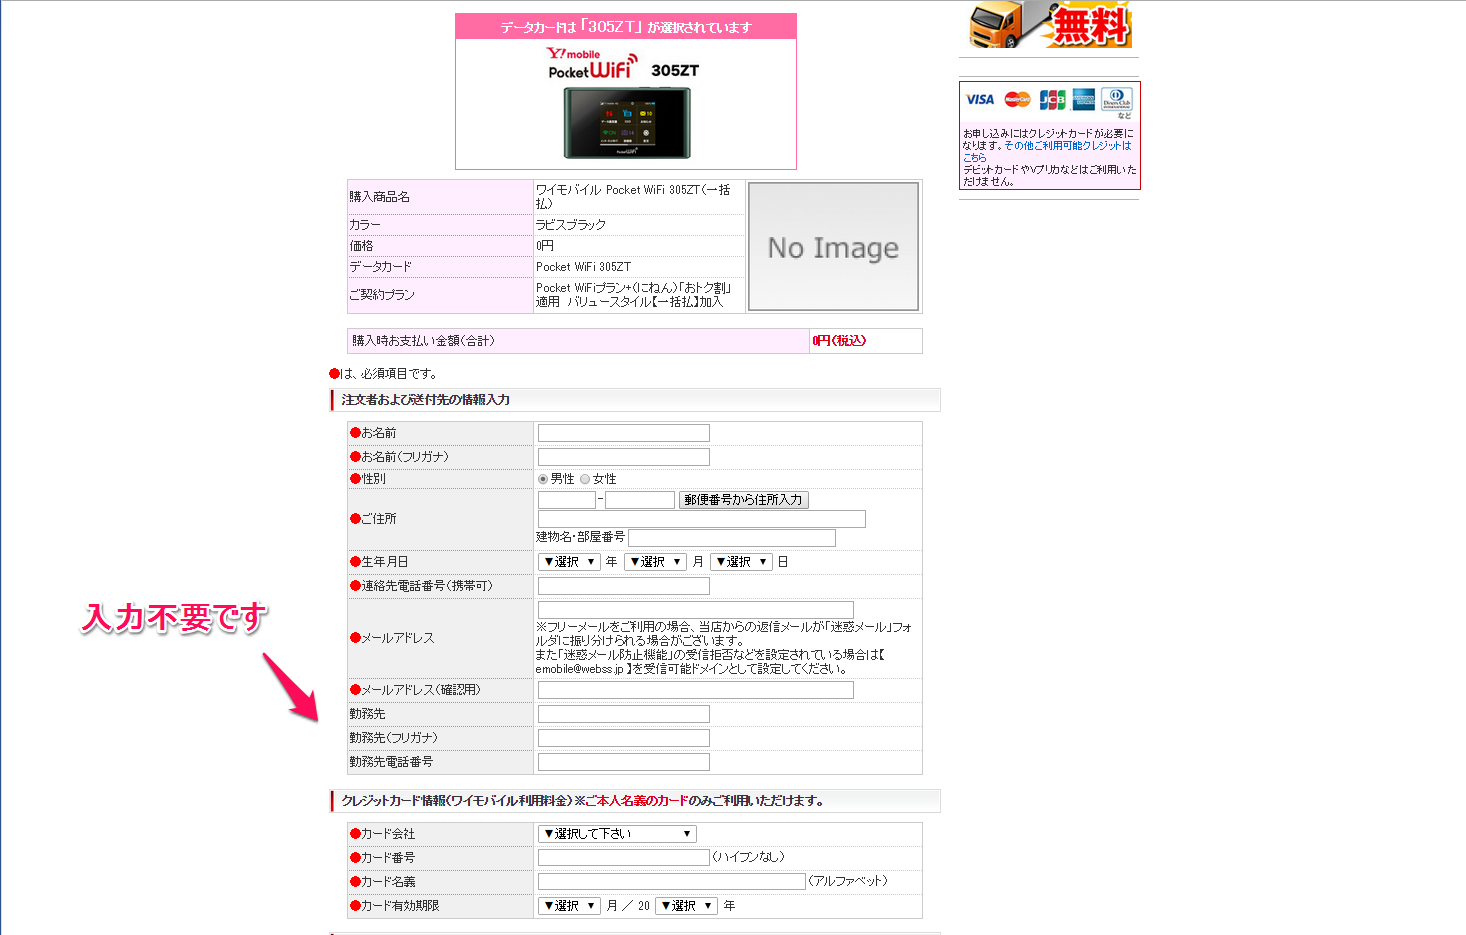Image resolution: width=1466 pixels, height=935 pixels.
Task: Click the Diners Club logo
Action: point(1117,99)
